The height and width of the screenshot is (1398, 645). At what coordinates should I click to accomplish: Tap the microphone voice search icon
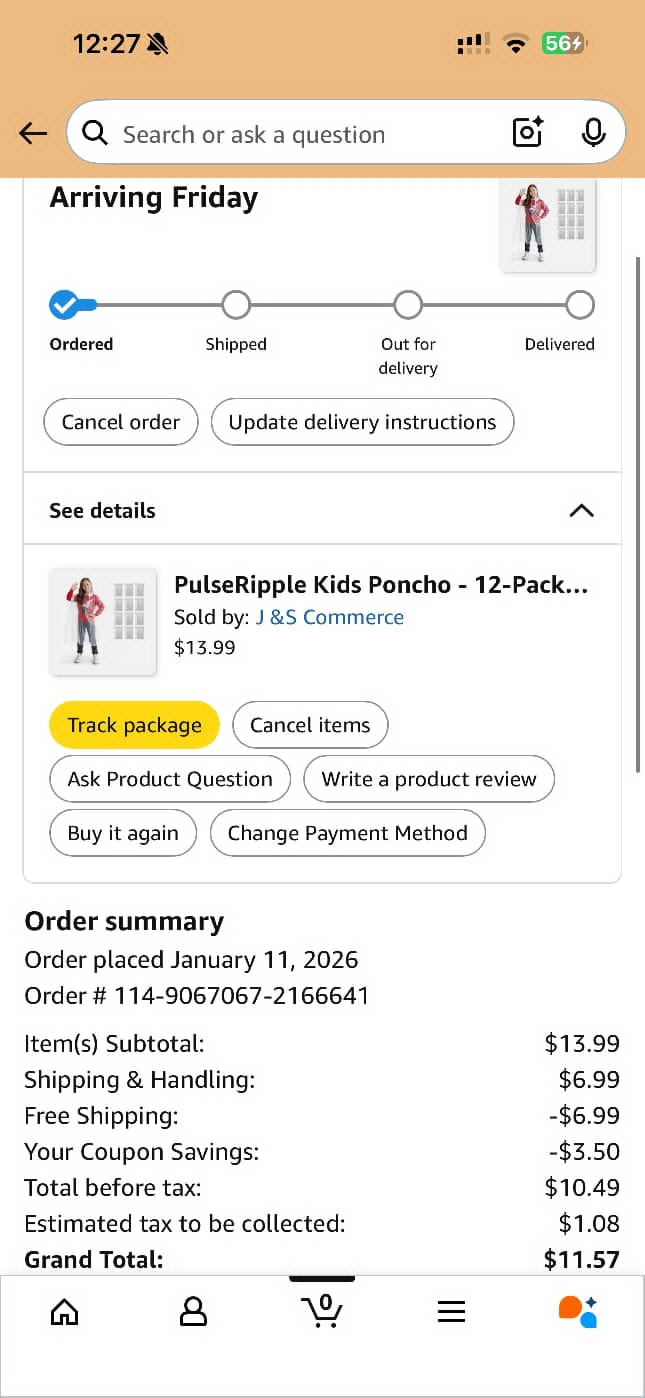(593, 133)
